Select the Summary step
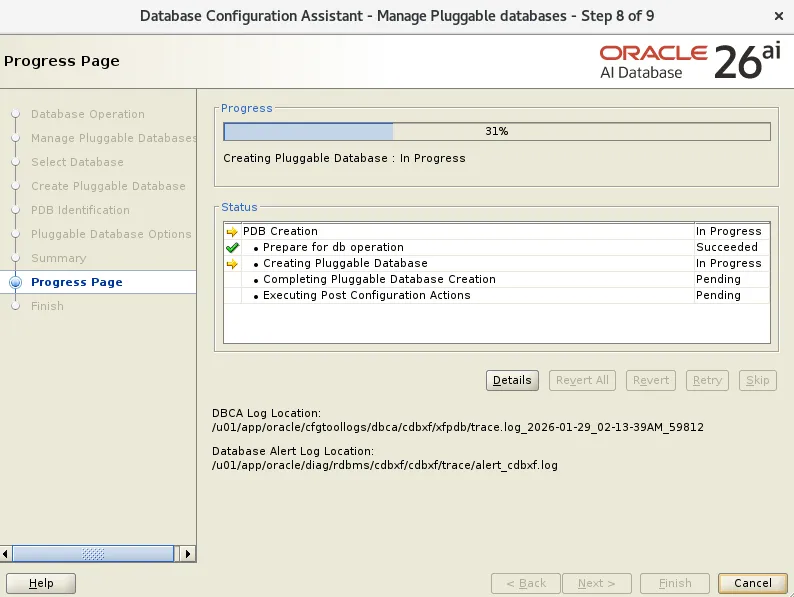 pos(58,258)
